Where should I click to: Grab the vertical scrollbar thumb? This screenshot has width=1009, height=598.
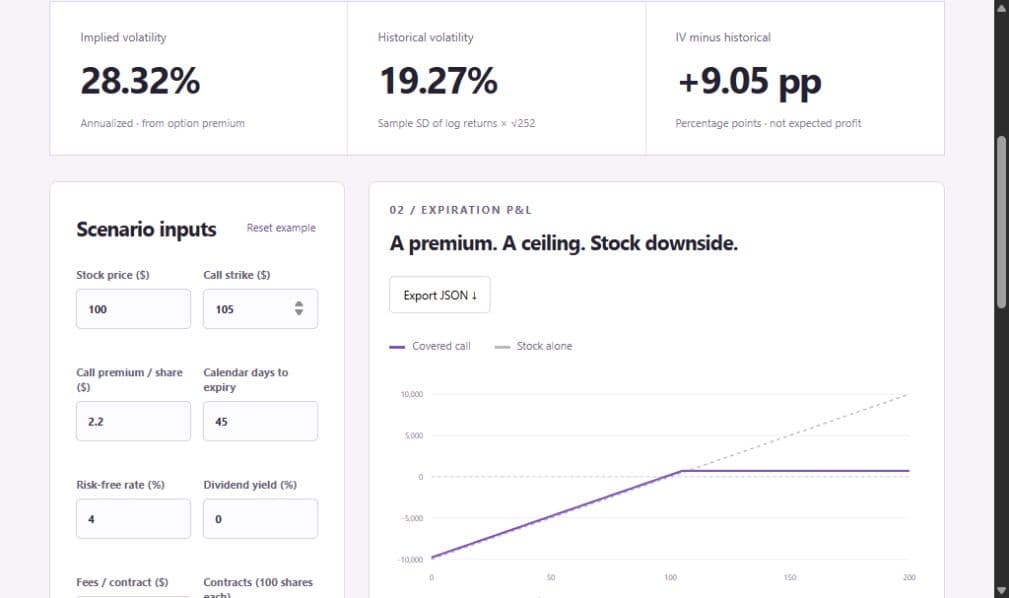tap(1001, 222)
